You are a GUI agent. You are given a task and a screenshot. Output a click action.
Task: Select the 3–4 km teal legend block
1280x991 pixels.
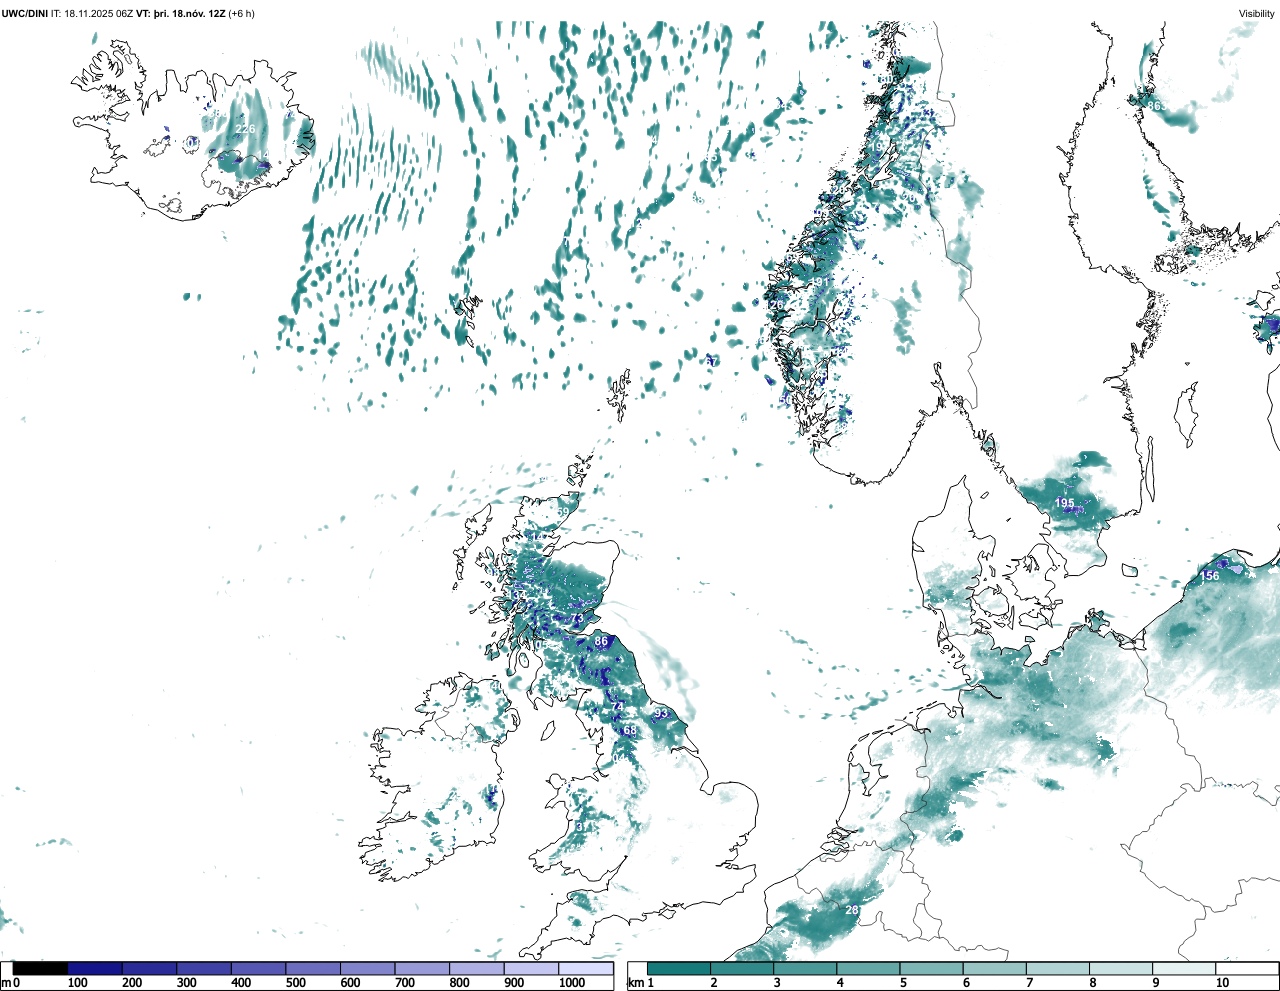pos(805,968)
